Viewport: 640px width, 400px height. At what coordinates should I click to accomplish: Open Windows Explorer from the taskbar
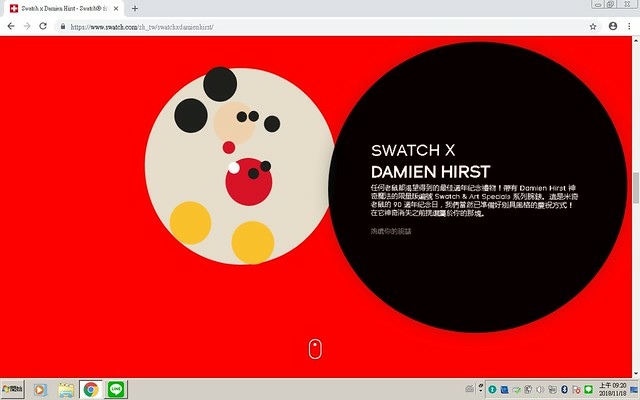point(66,390)
